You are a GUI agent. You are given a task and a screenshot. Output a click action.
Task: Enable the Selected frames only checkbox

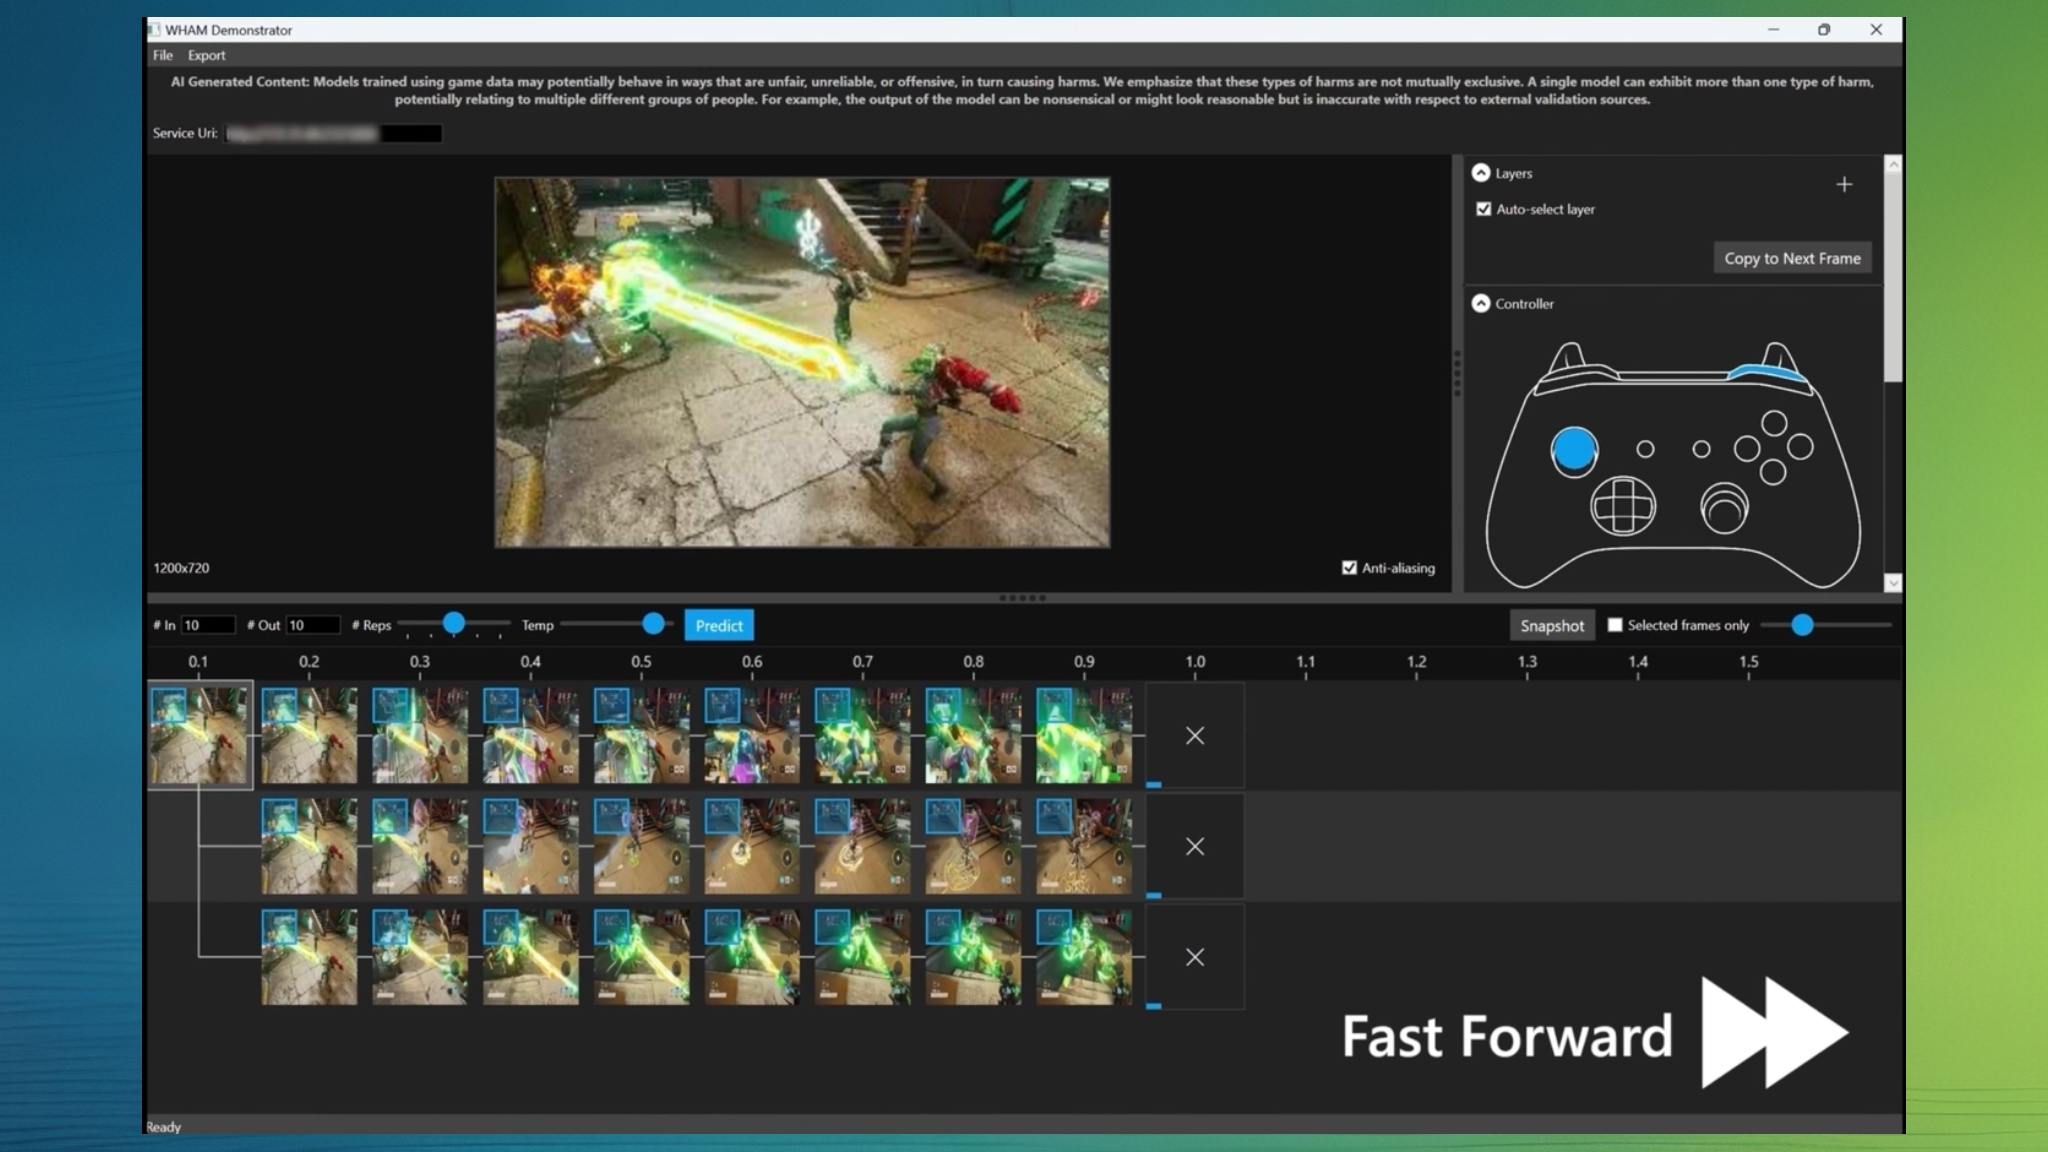pyautogui.click(x=1614, y=625)
